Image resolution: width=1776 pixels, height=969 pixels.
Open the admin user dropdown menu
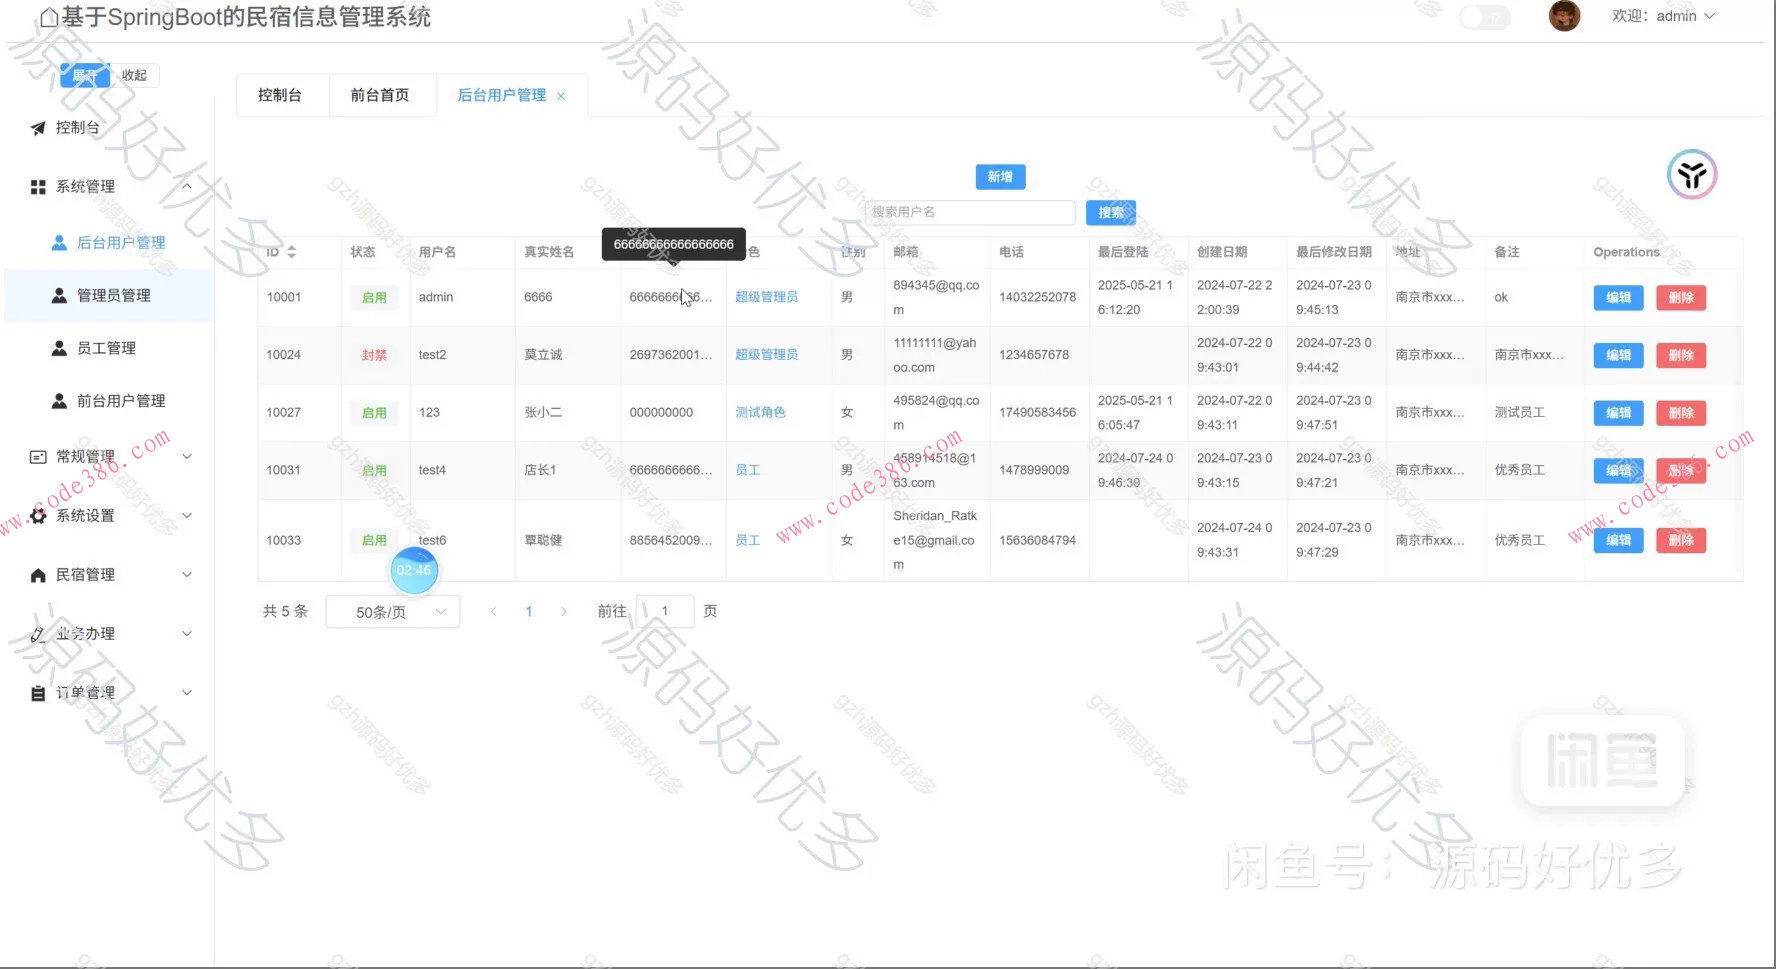[x=1663, y=16]
